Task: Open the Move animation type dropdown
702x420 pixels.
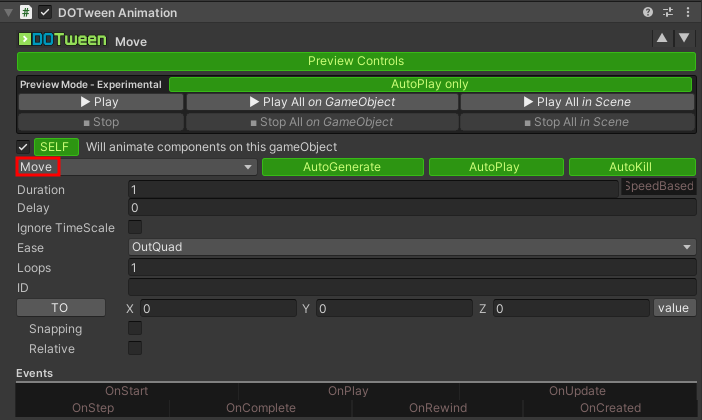Action: click(x=137, y=167)
